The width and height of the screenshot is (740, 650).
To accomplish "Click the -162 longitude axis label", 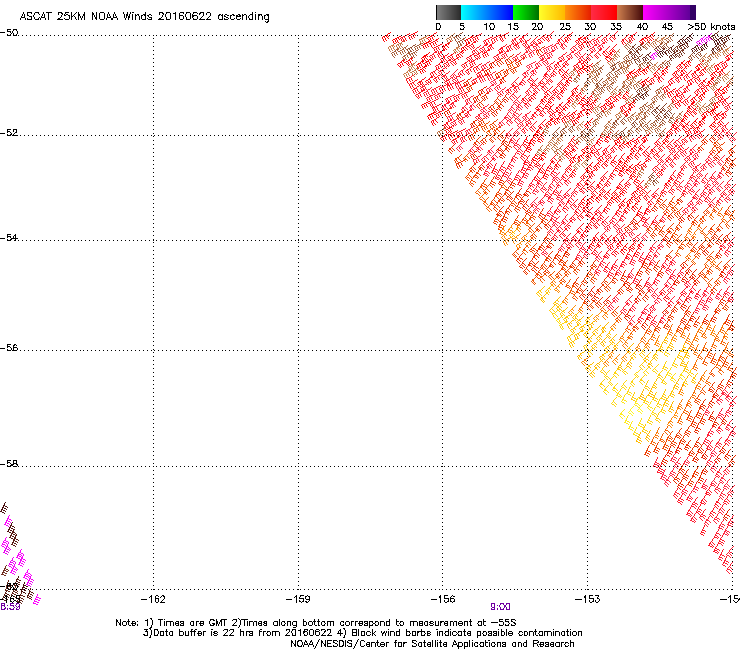I will pyautogui.click(x=153, y=599).
